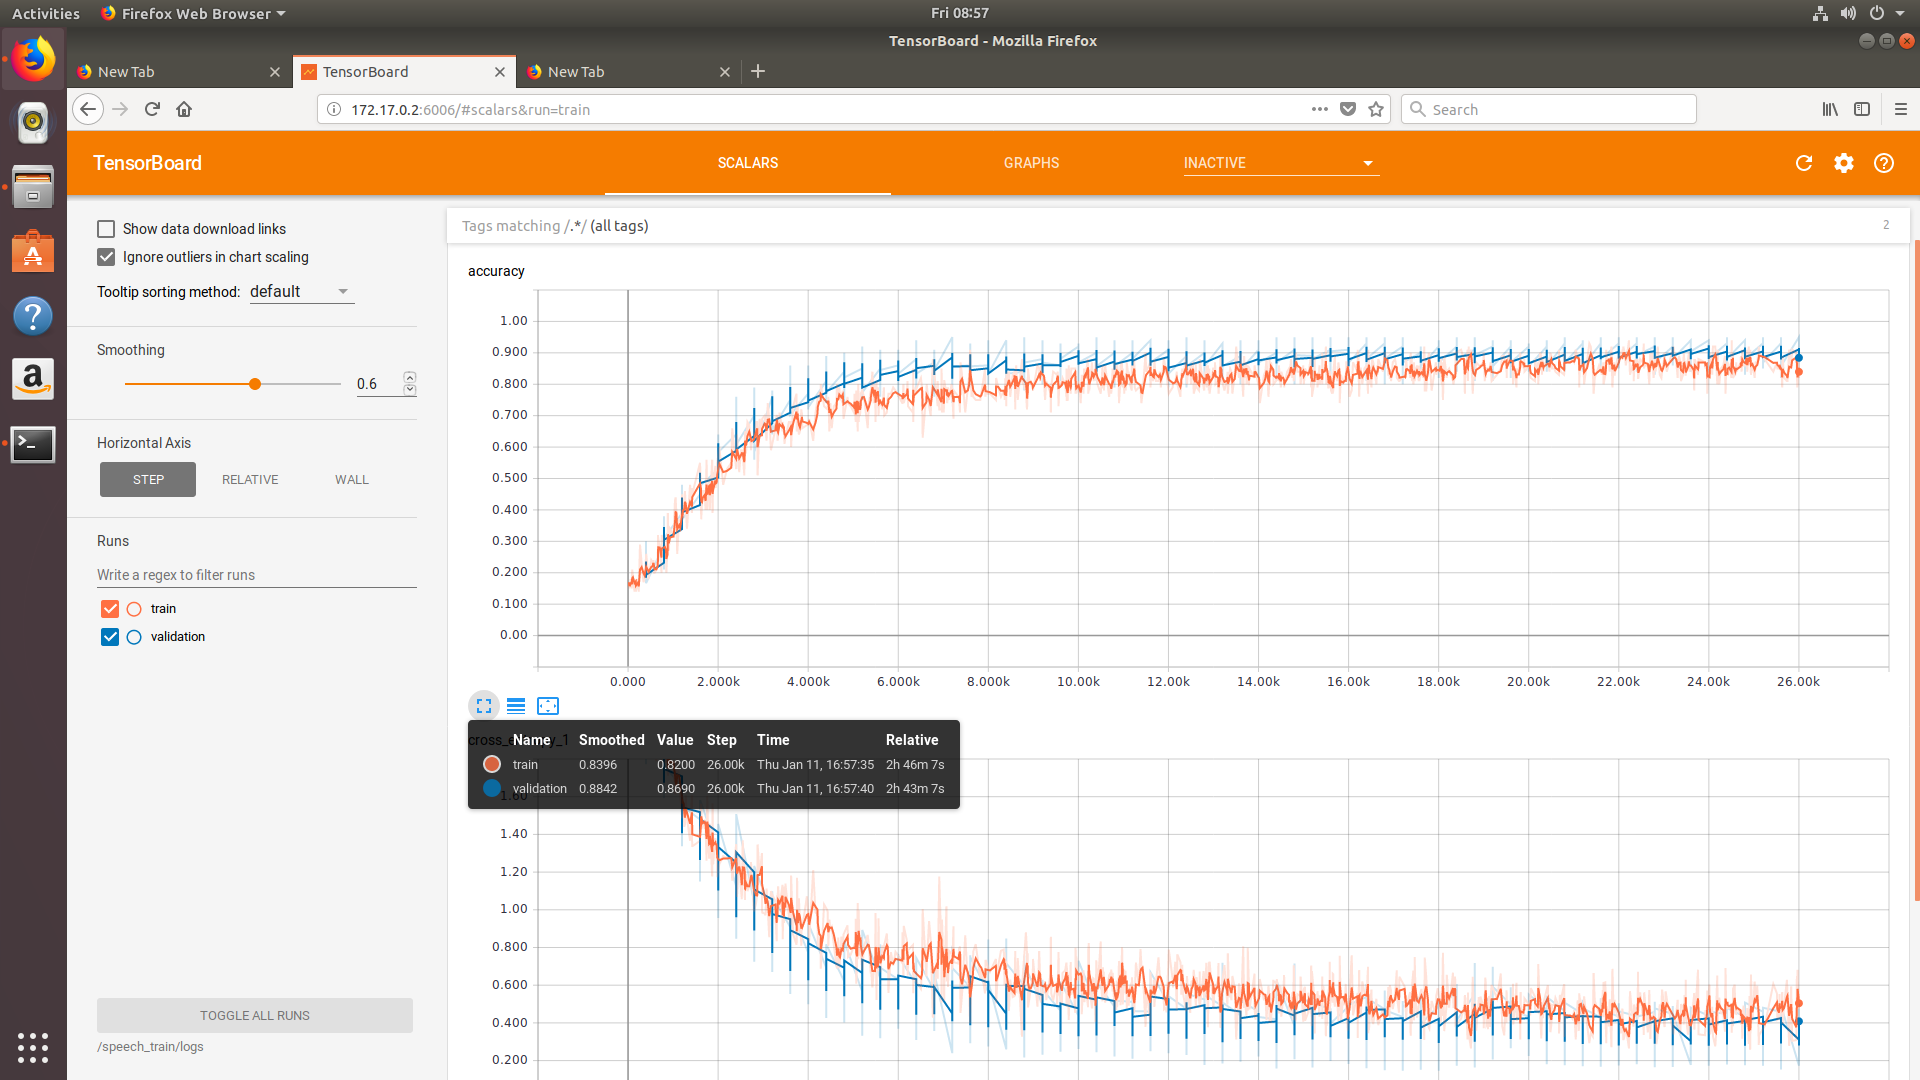
Task: Toggle y-axis log scale on accuracy chart
Action: tap(516, 706)
